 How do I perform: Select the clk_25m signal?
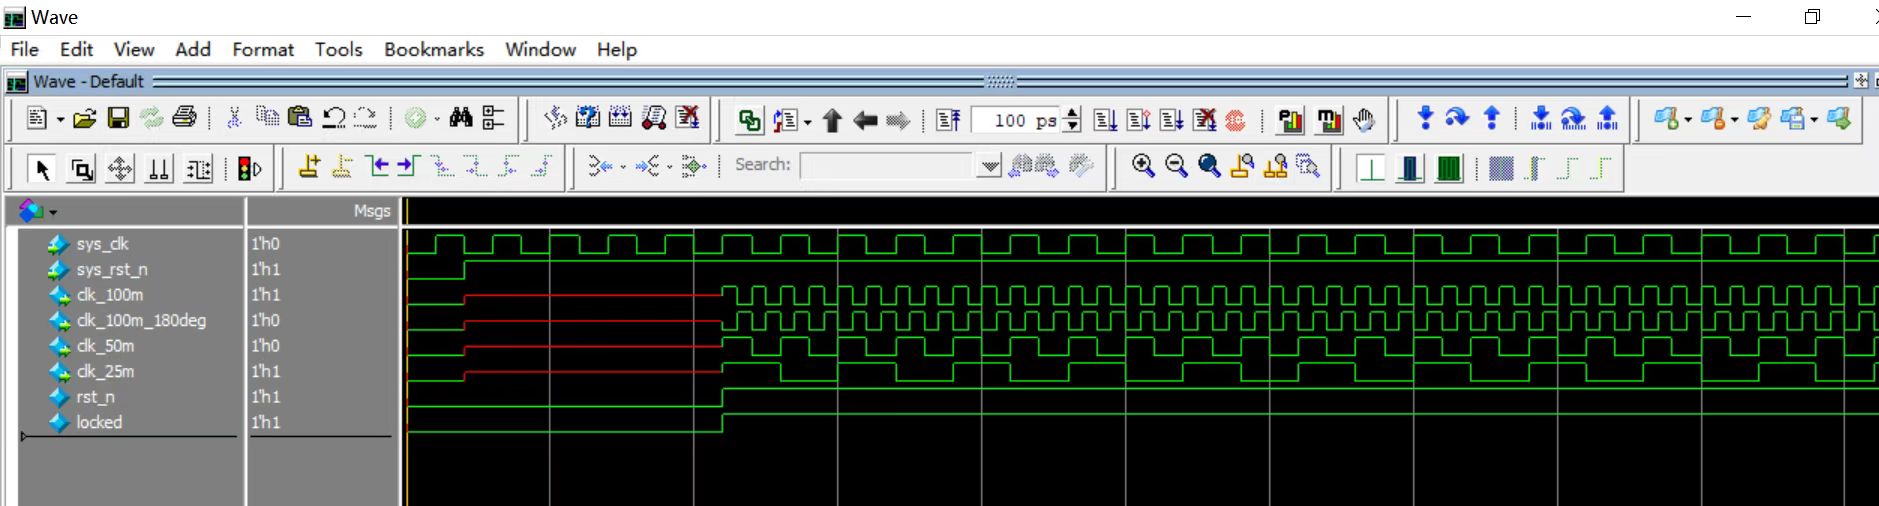[x=105, y=371]
